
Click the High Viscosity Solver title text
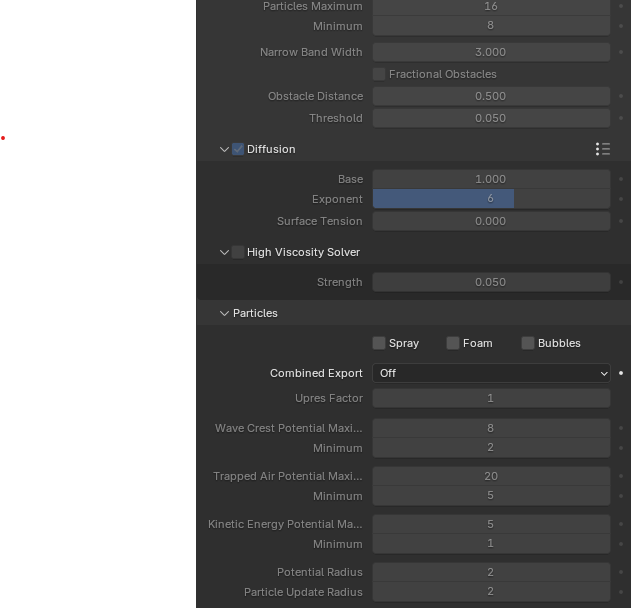[x=303, y=252]
